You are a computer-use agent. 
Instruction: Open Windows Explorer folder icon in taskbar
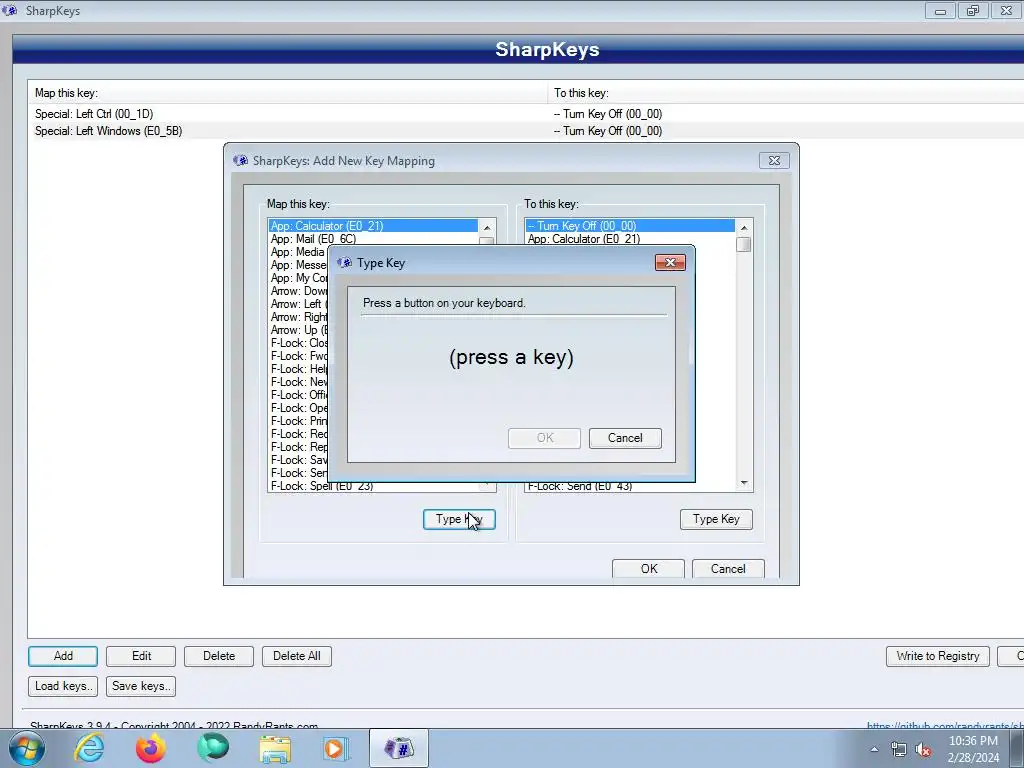point(275,749)
